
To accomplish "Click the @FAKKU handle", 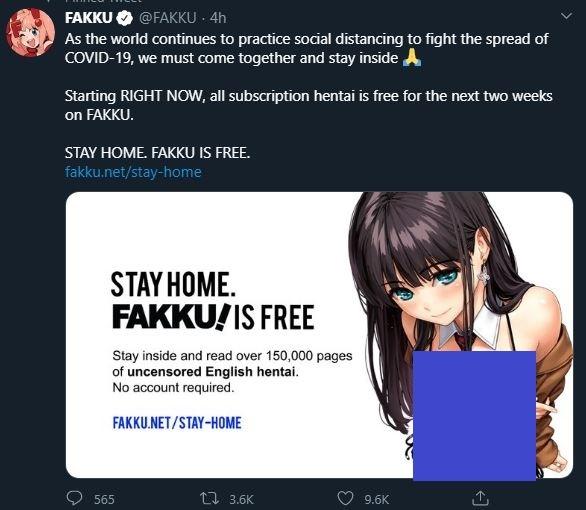I will coord(167,18).
